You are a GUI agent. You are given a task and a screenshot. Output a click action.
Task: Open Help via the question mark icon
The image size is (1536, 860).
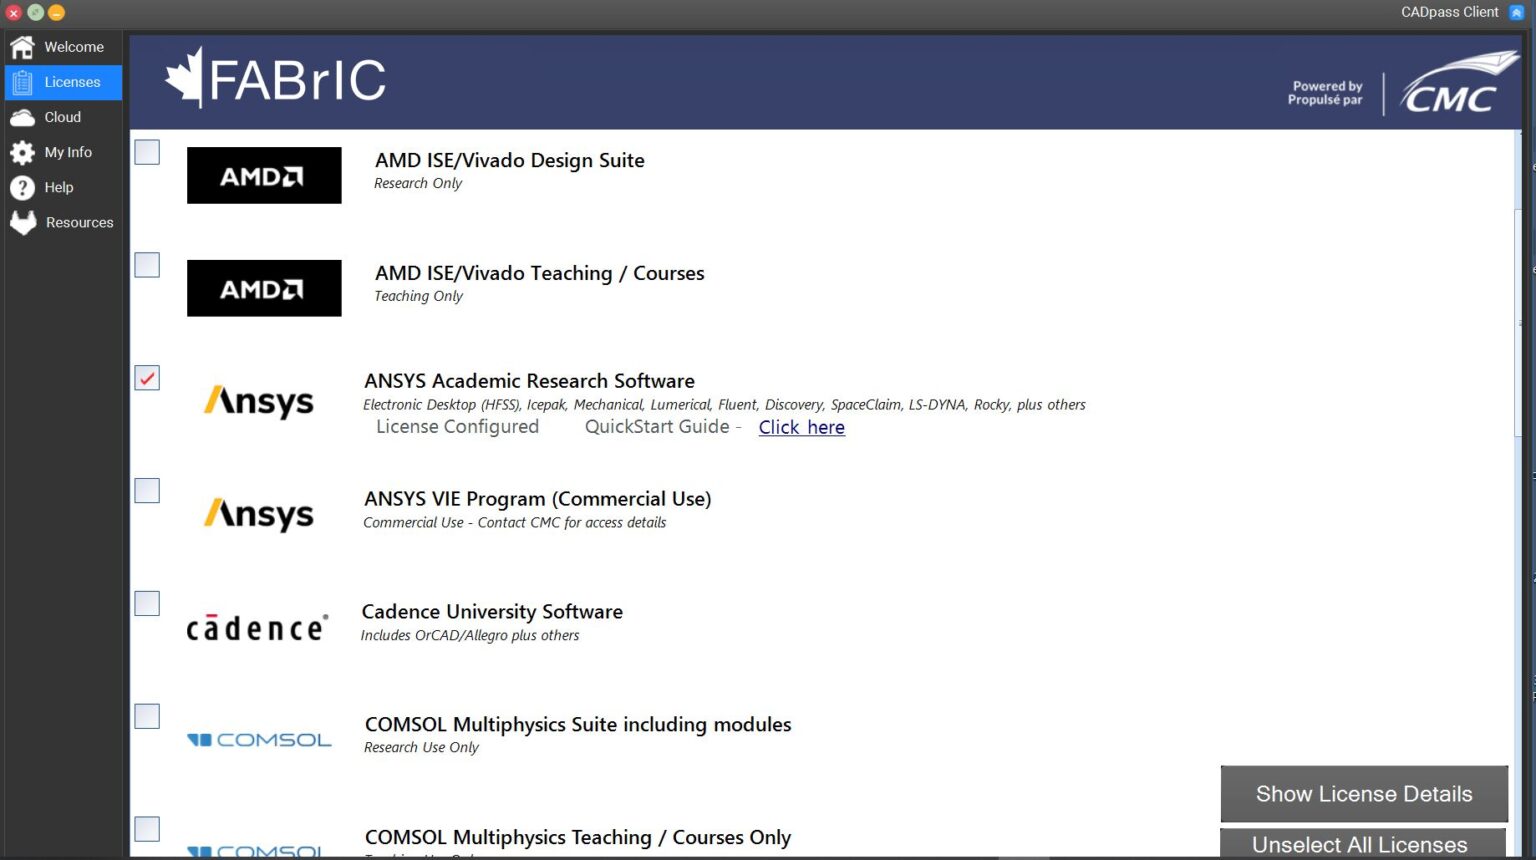pos(22,187)
